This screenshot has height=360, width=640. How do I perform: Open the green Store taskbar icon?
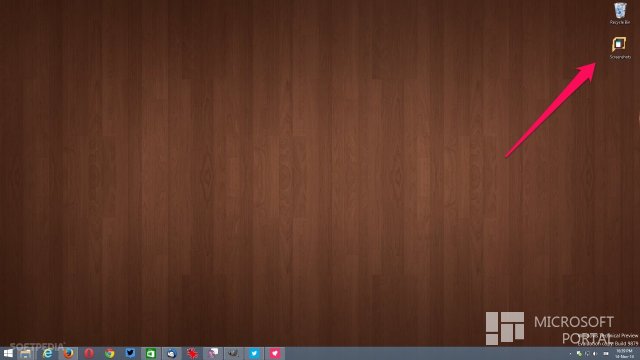pyautogui.click(x=151, y=353)
